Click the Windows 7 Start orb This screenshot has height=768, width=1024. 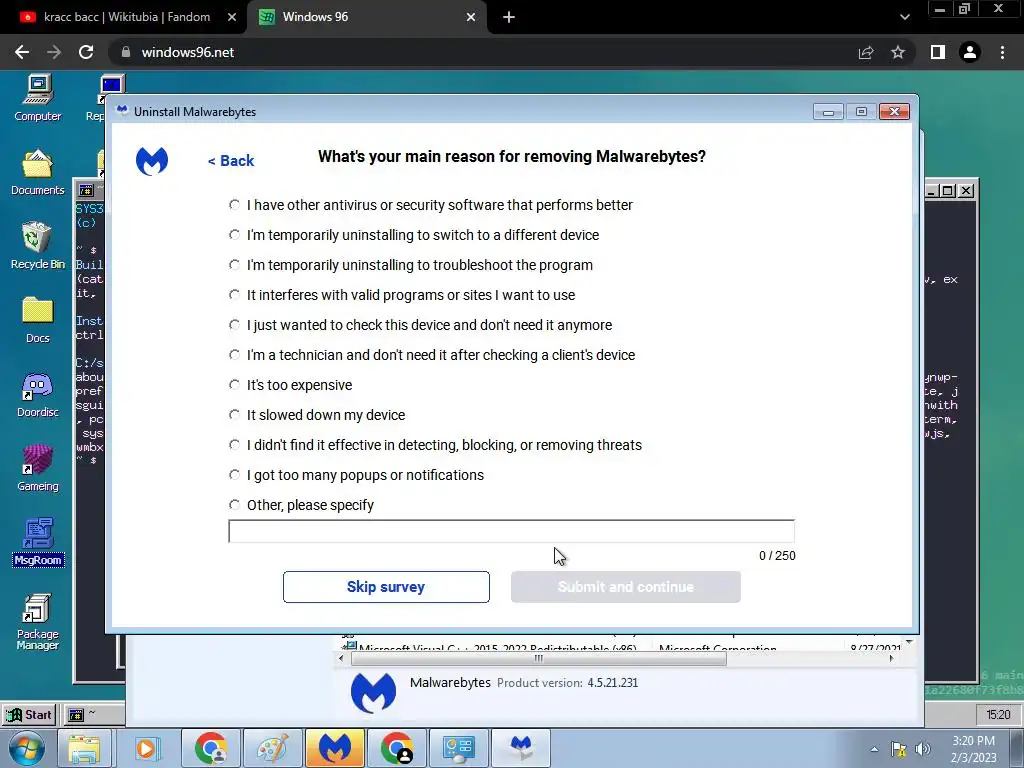click(27, 748)
